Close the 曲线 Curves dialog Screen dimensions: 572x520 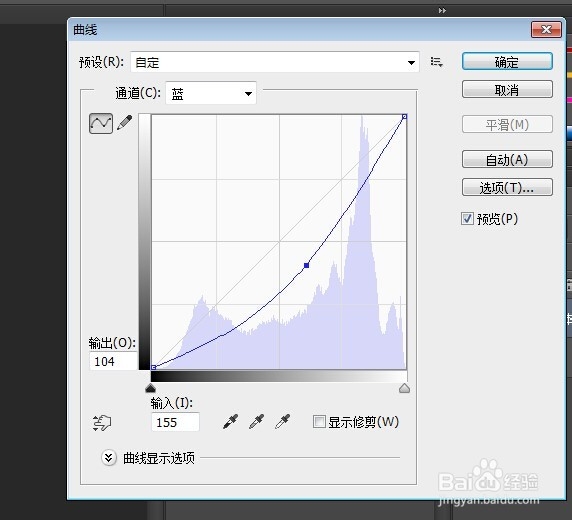point(546,29)
